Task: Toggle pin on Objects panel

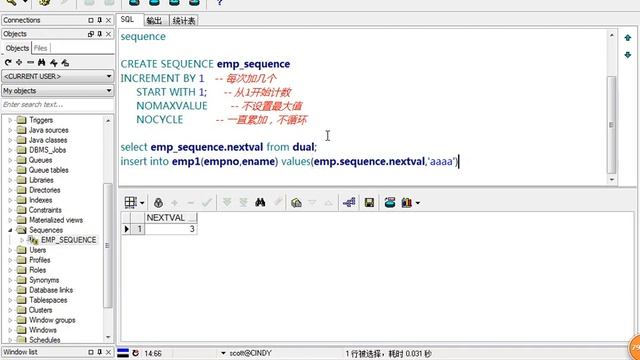Action: pyautogui.click(x=100, y=34)
